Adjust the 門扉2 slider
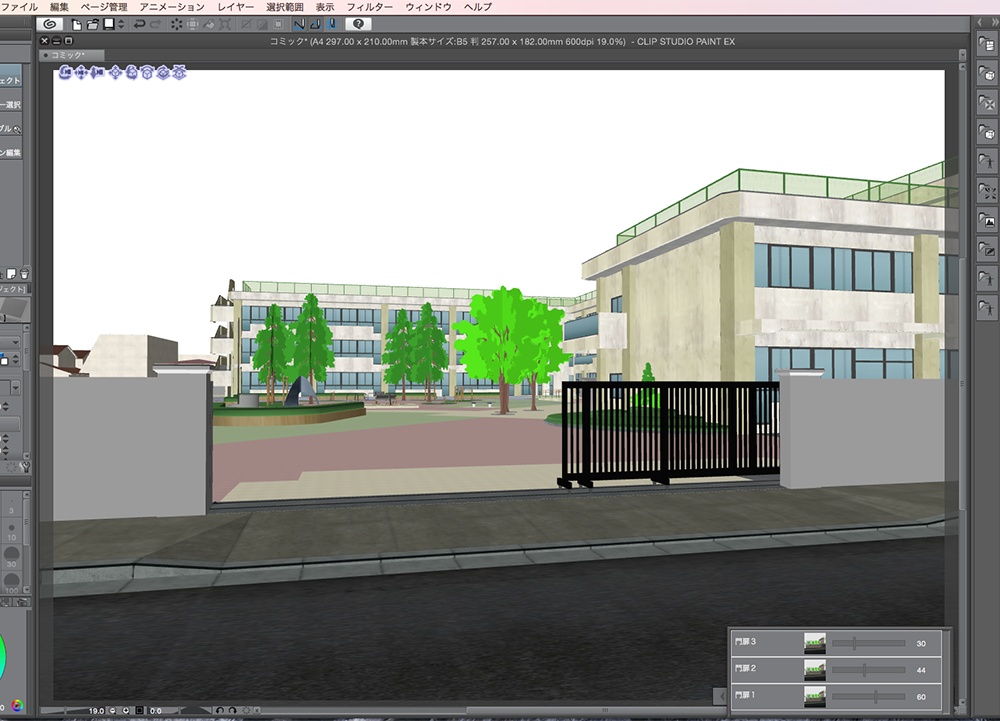 (x=868, y=670)
